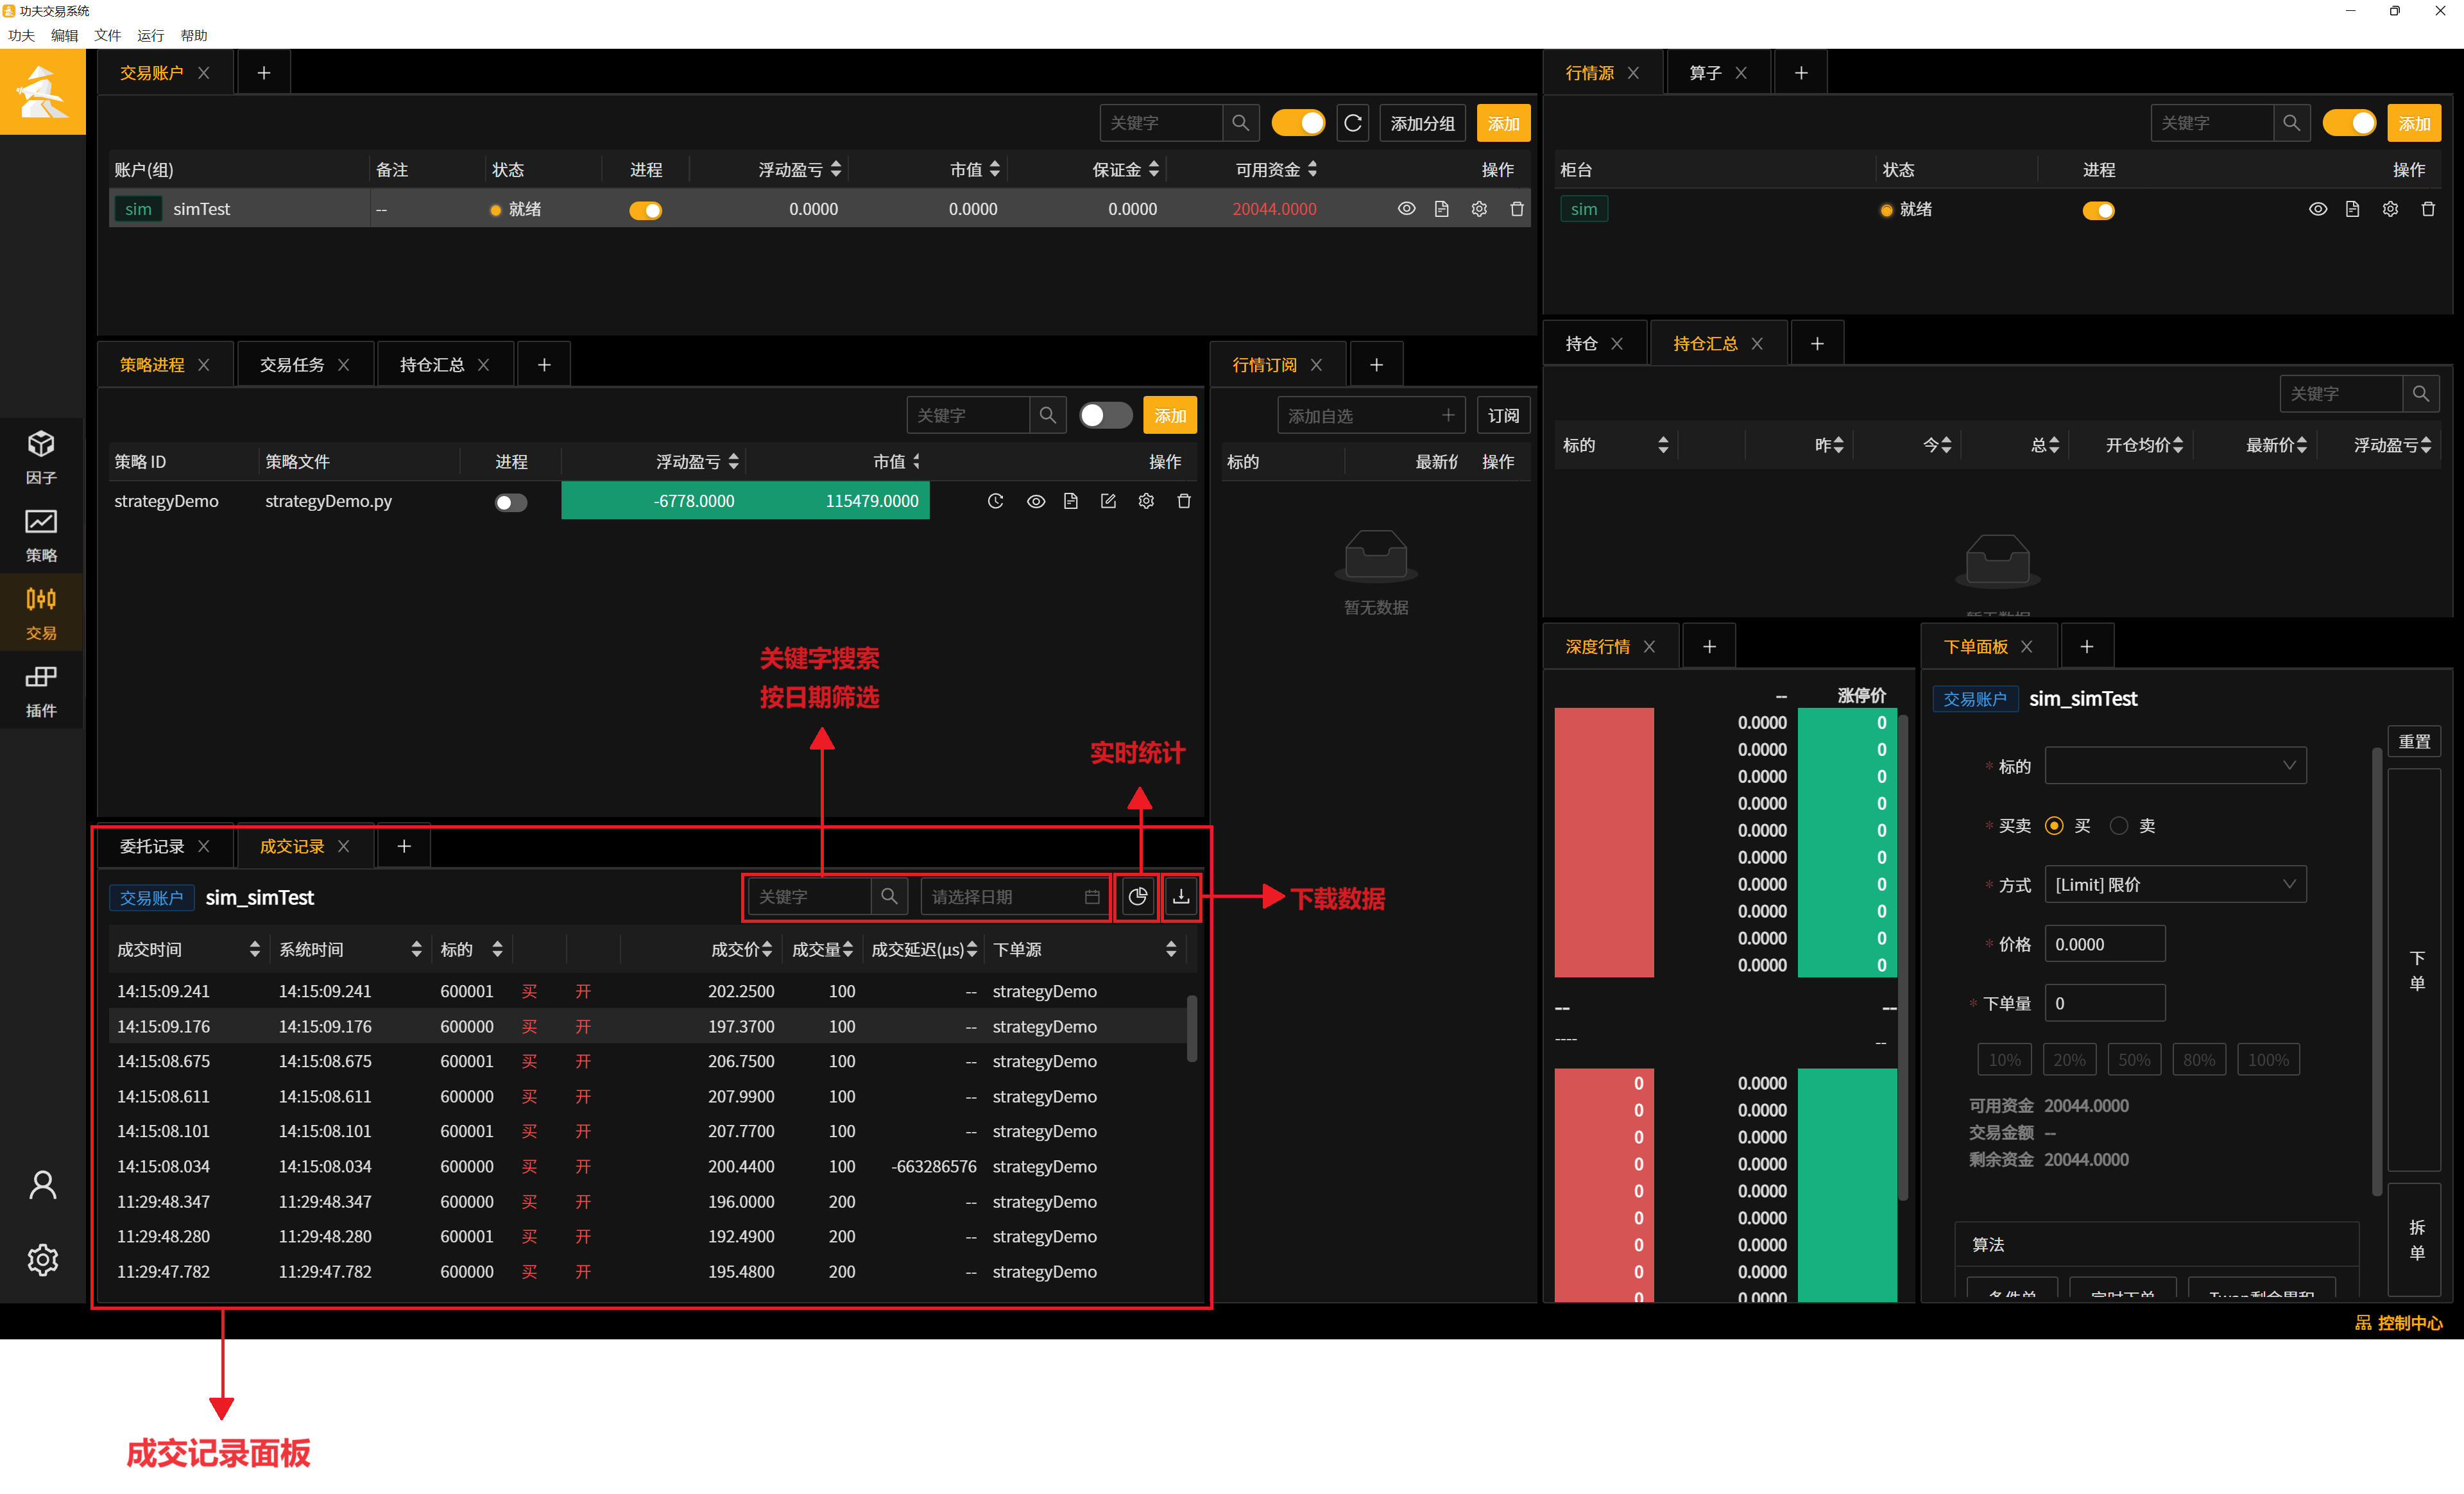The image size is (2464, 1494).
Task: Select the 卖 radio button
Action: click(x=2118, y=826)
